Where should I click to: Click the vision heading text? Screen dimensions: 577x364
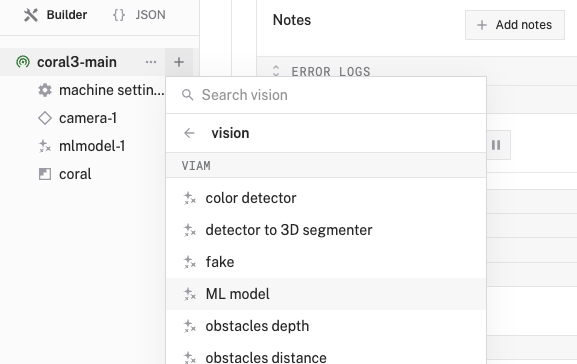pyautogui.click(x=230, y=133)
